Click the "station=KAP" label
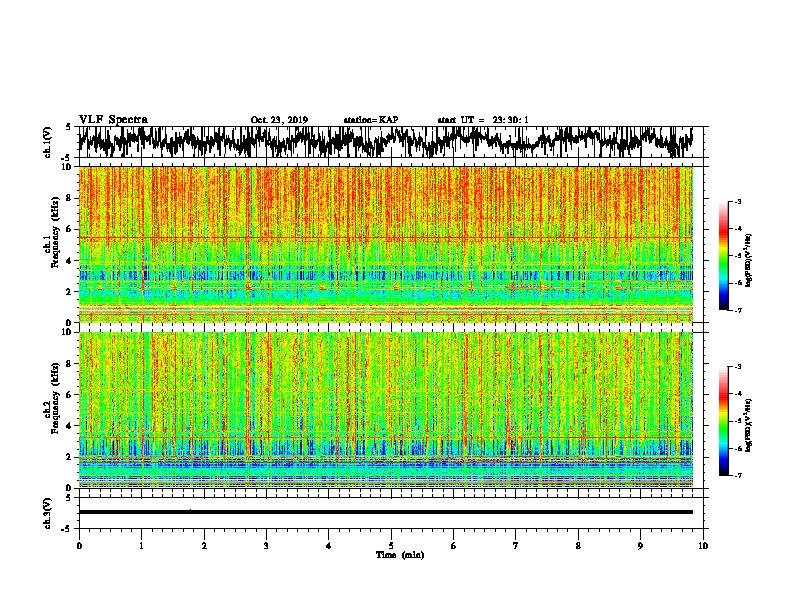Image resolution: width=792 pixels, height=612 pixels. [371, 120]
